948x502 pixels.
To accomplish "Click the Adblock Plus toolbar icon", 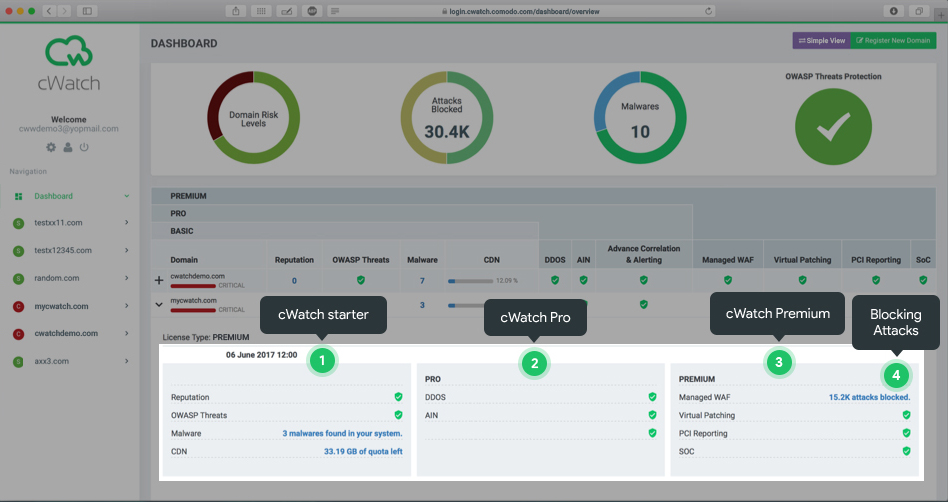I will pos(312,11).
